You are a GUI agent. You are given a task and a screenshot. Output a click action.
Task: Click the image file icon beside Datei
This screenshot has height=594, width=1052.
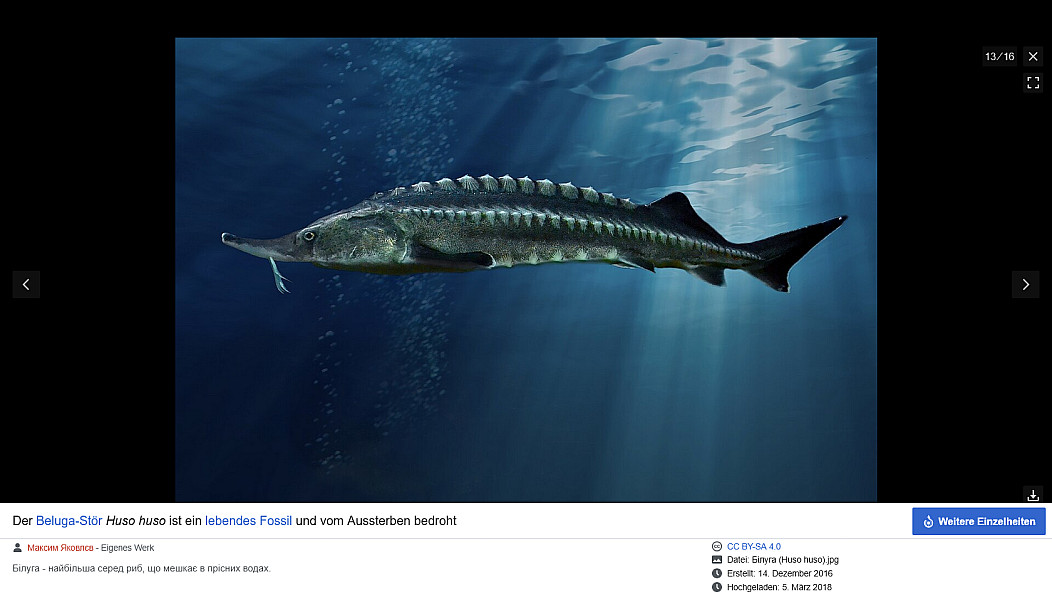(717, 560)
